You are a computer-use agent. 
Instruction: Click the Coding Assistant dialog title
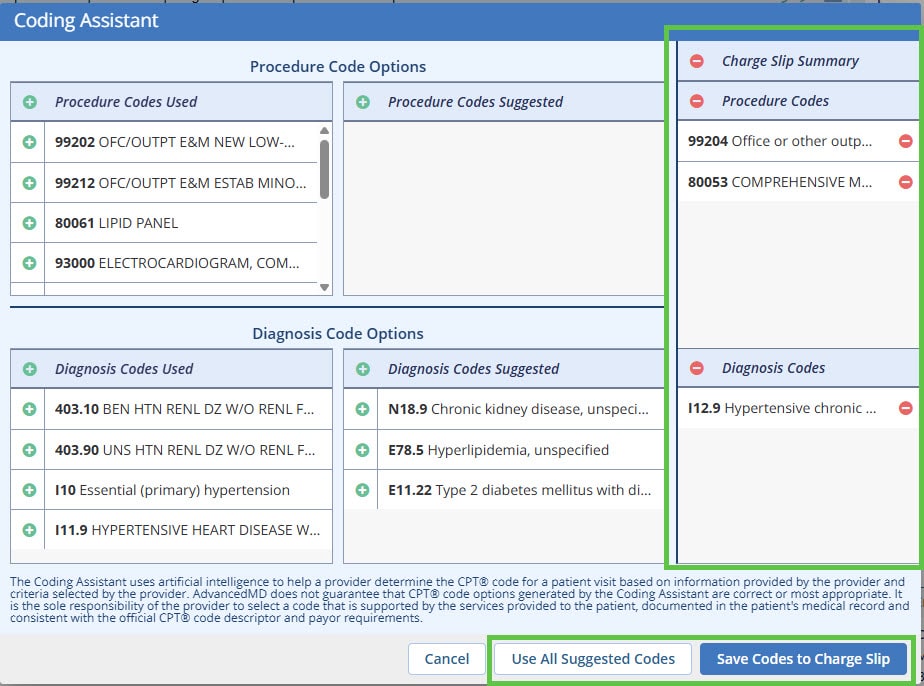(86, 21)
